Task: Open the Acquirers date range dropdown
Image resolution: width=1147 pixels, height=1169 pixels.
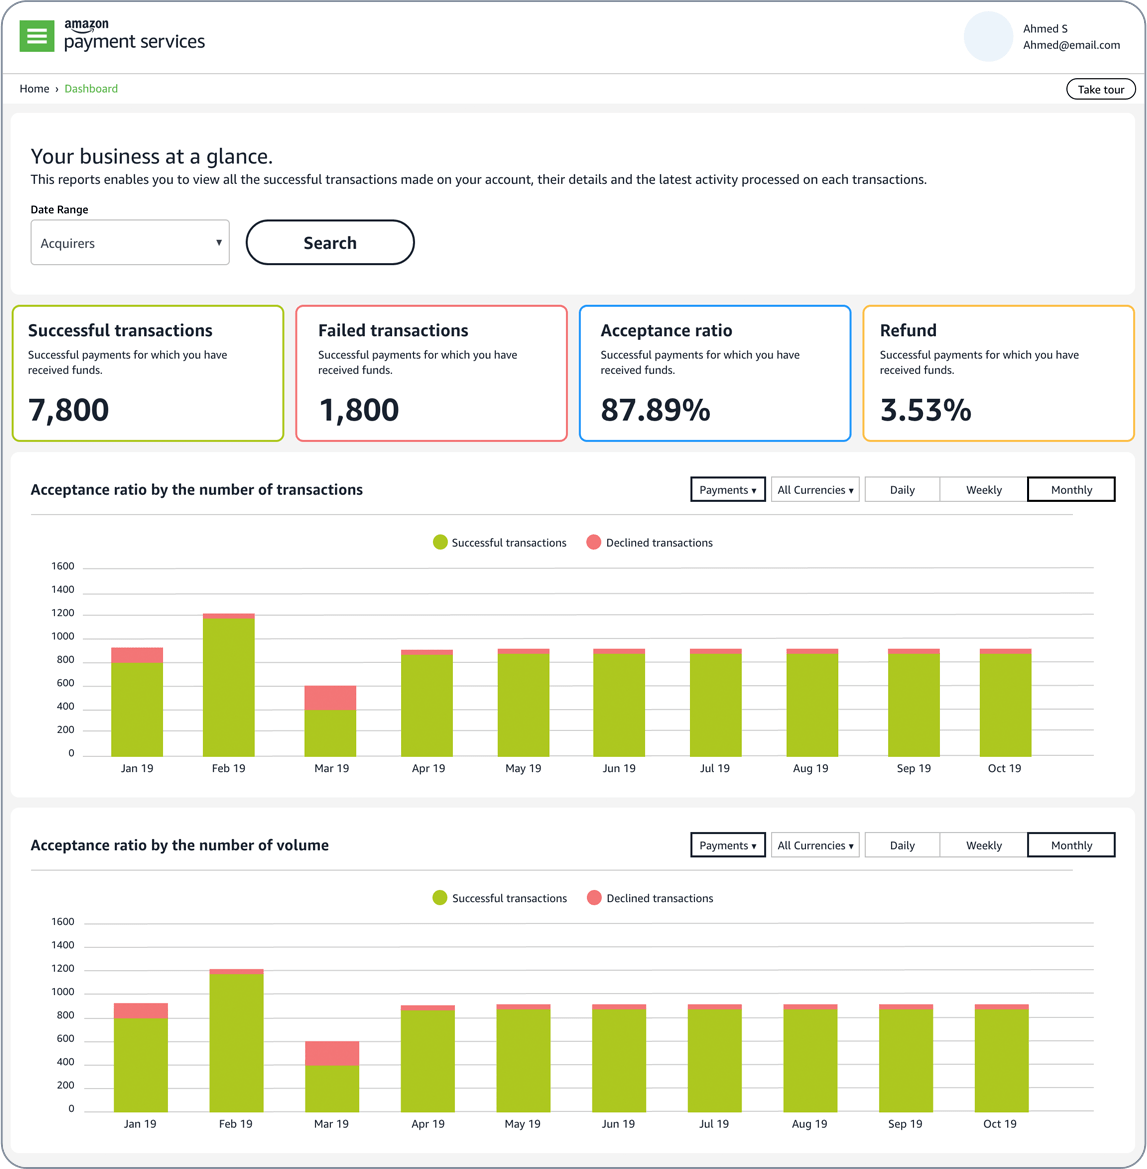Action: coord(130,242)
